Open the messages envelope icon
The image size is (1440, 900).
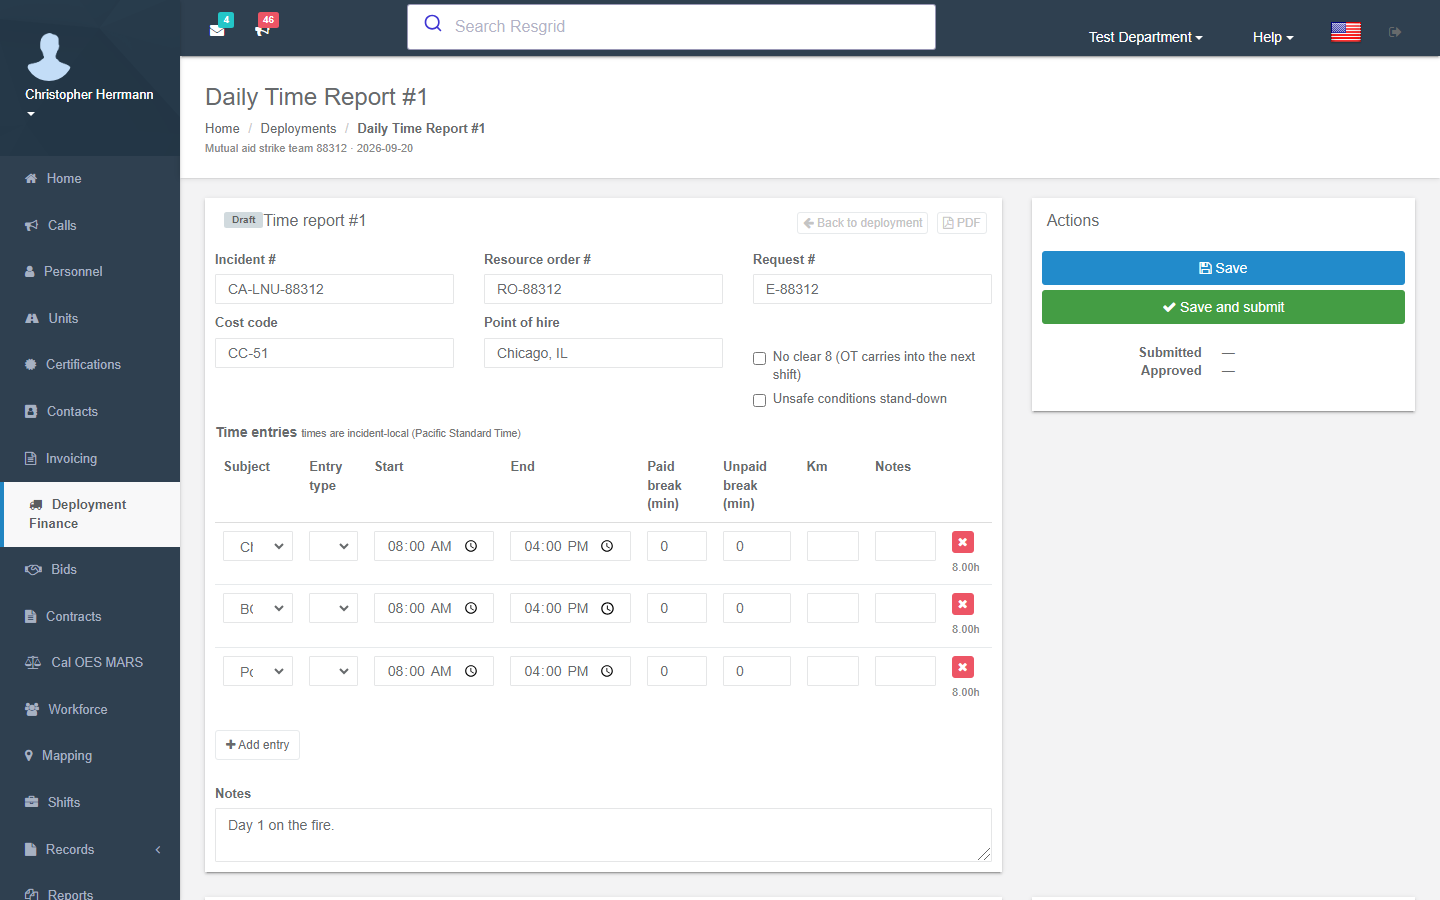217,29
